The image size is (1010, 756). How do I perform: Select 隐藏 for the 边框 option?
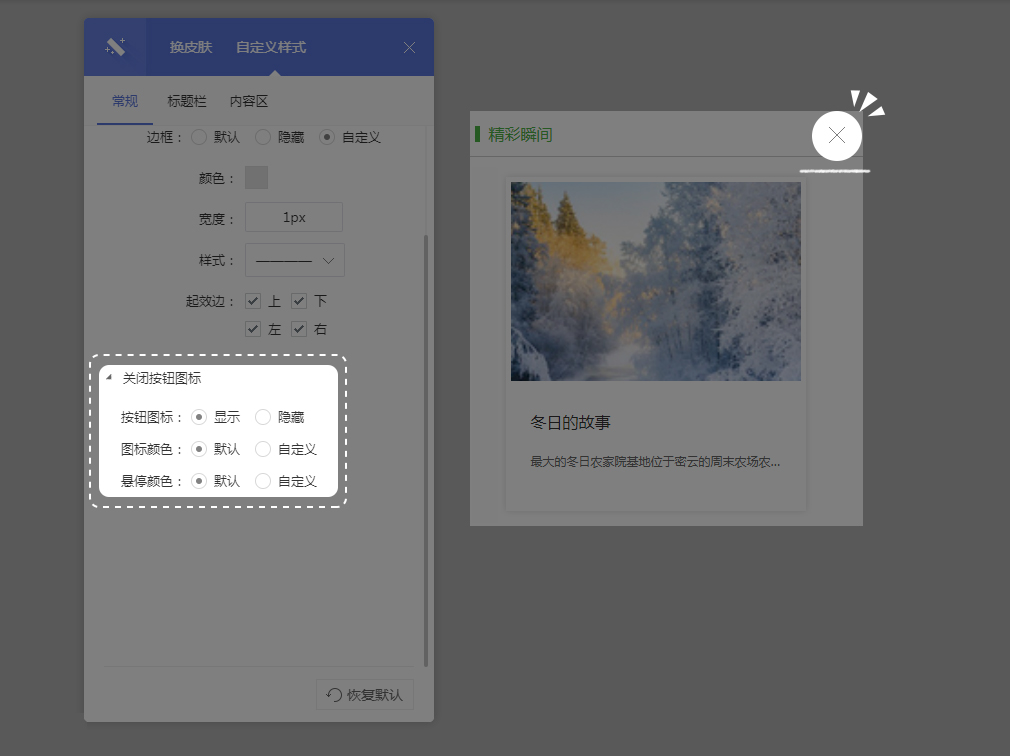[263, 137]
